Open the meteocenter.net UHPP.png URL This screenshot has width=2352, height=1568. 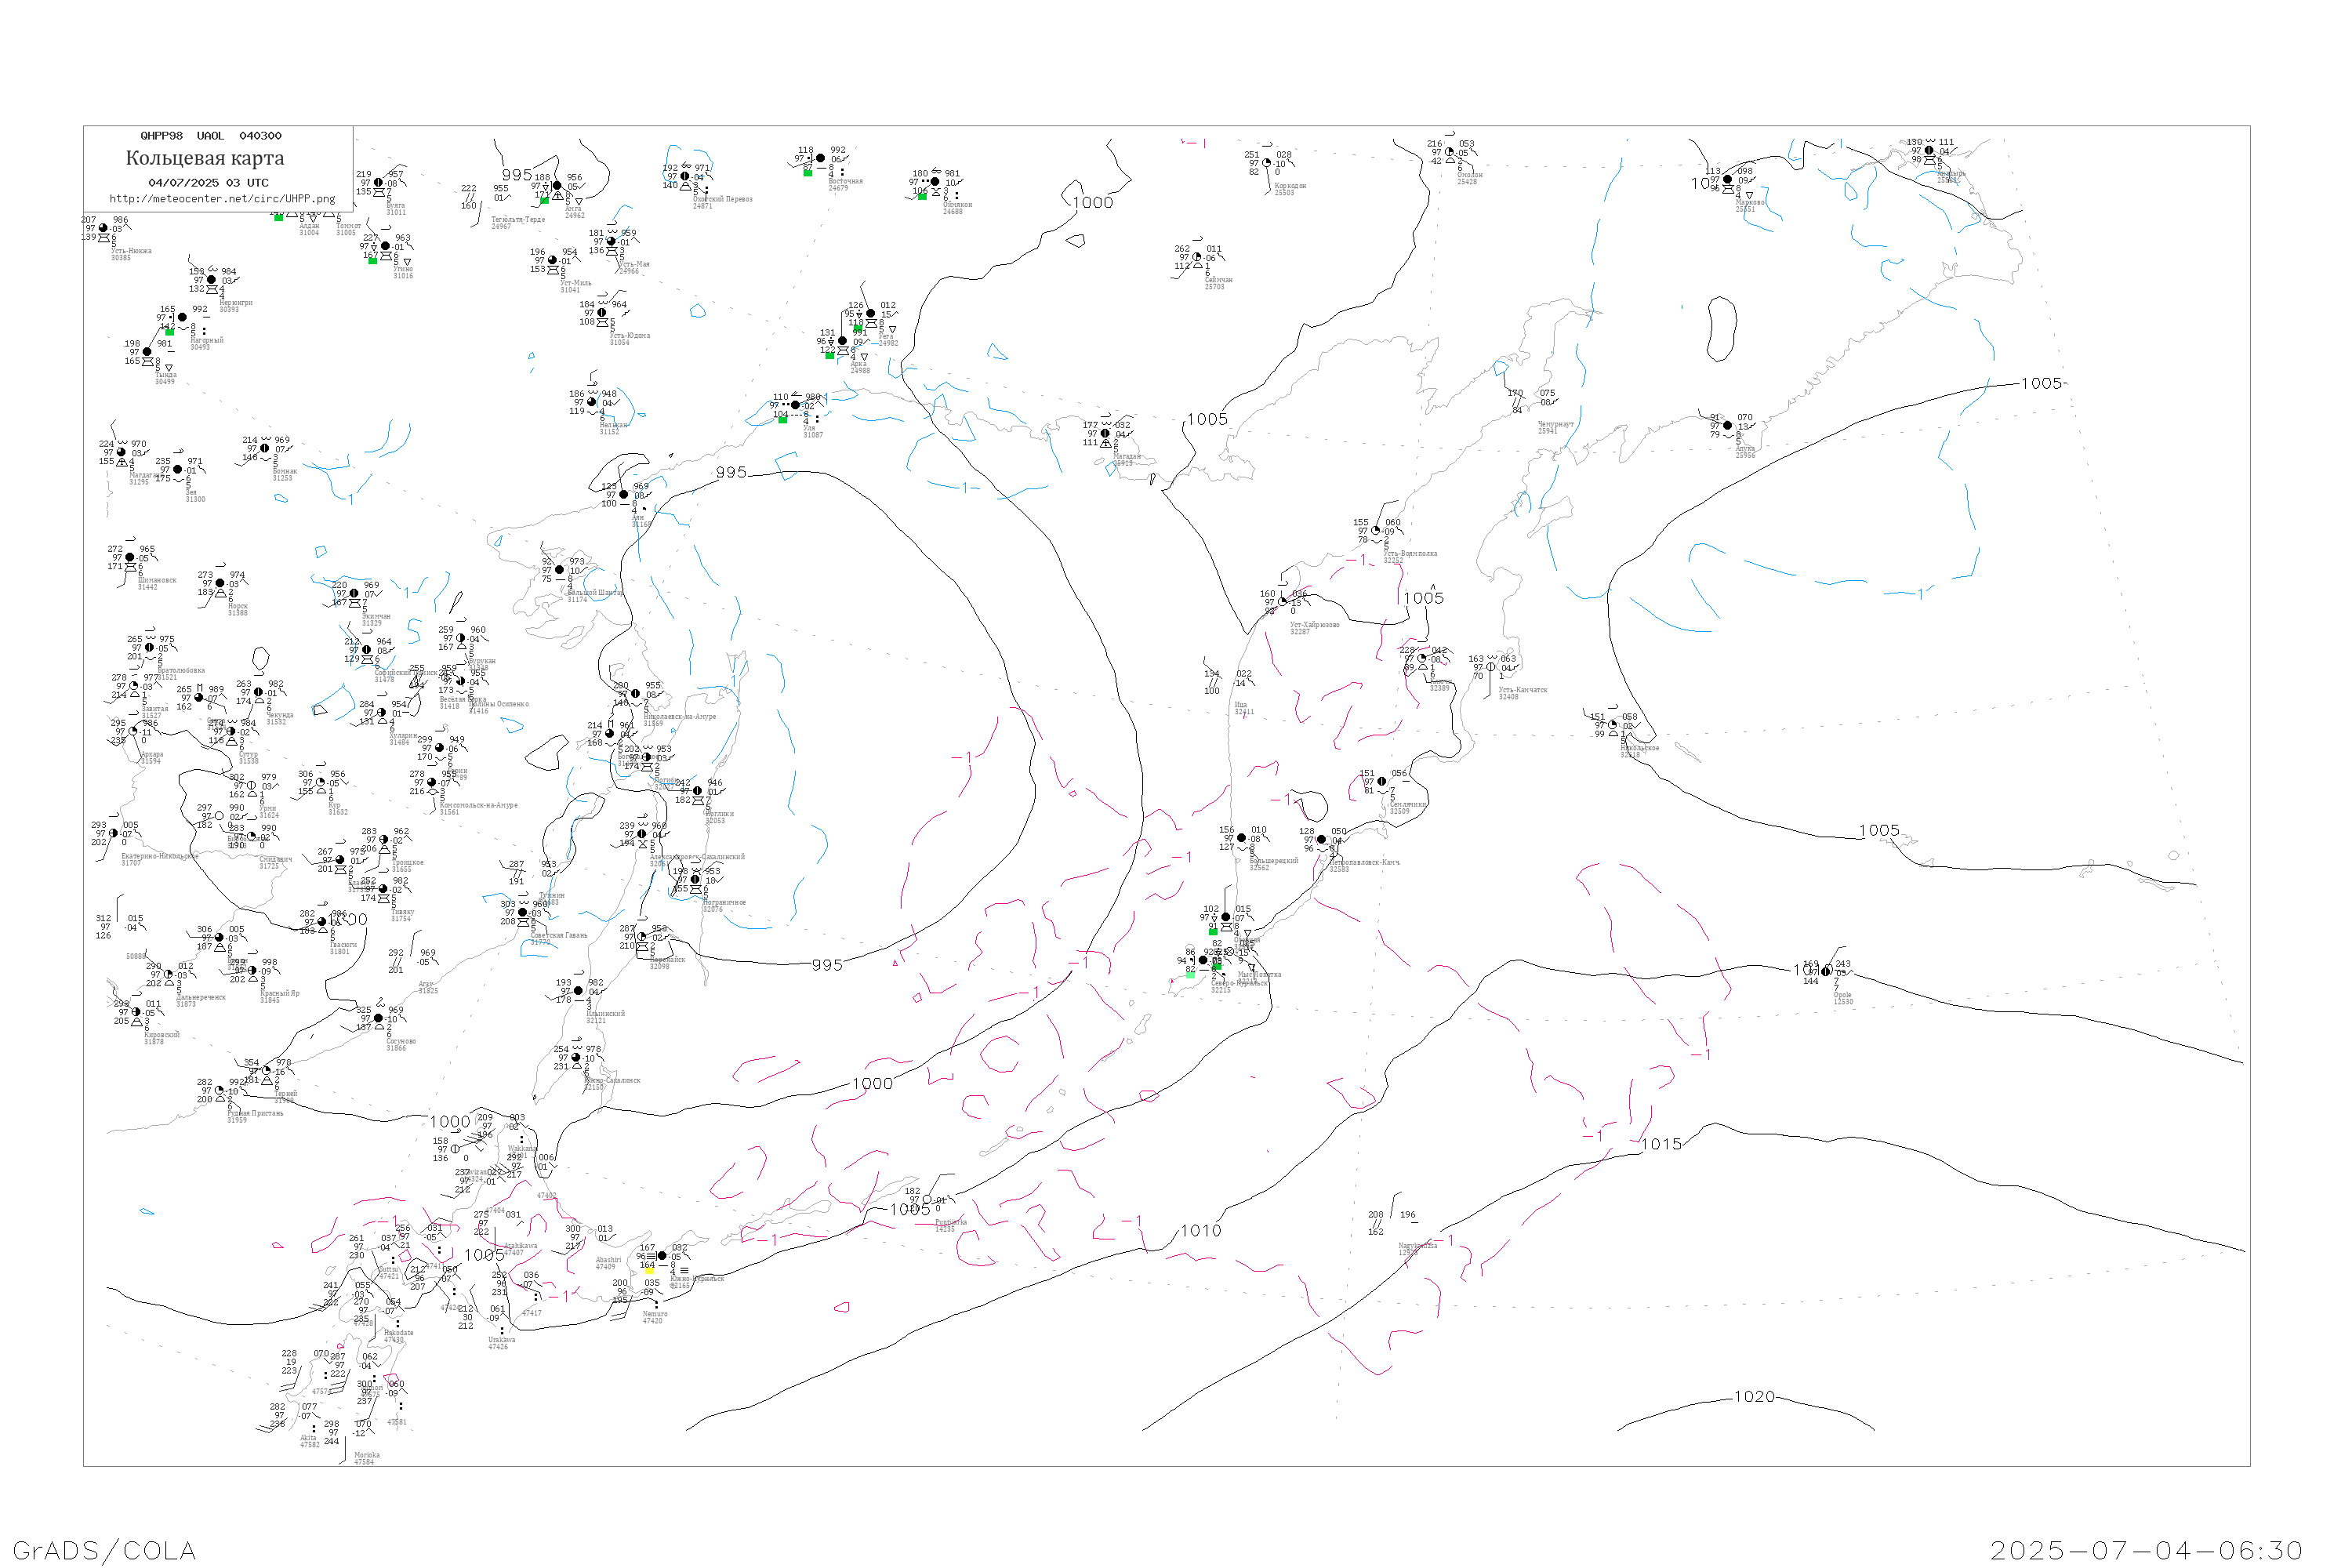pos(222,199)
